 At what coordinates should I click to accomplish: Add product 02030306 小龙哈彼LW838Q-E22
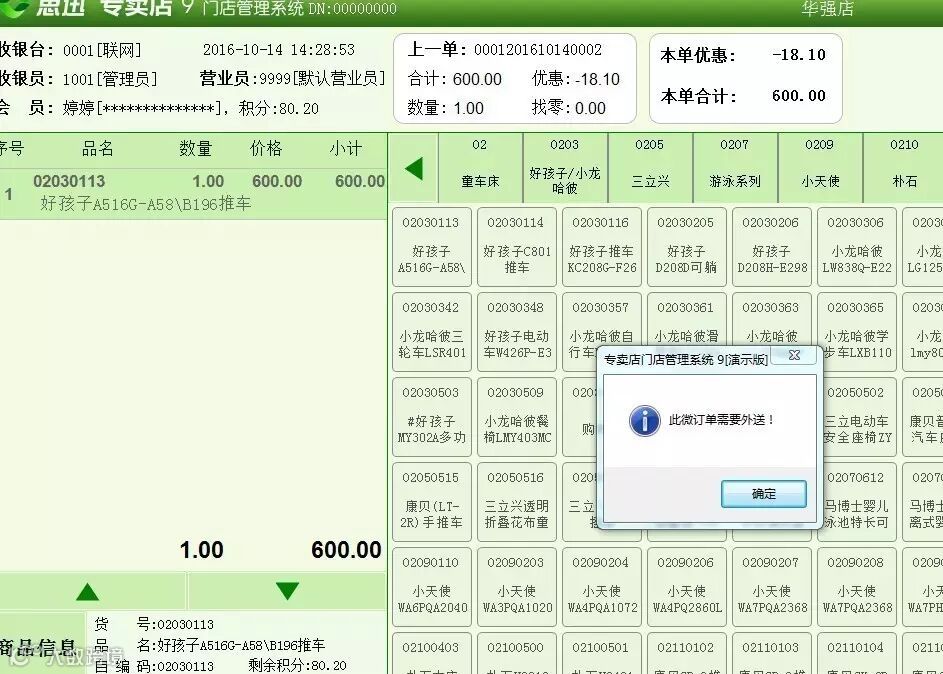(x=856, y=247)
